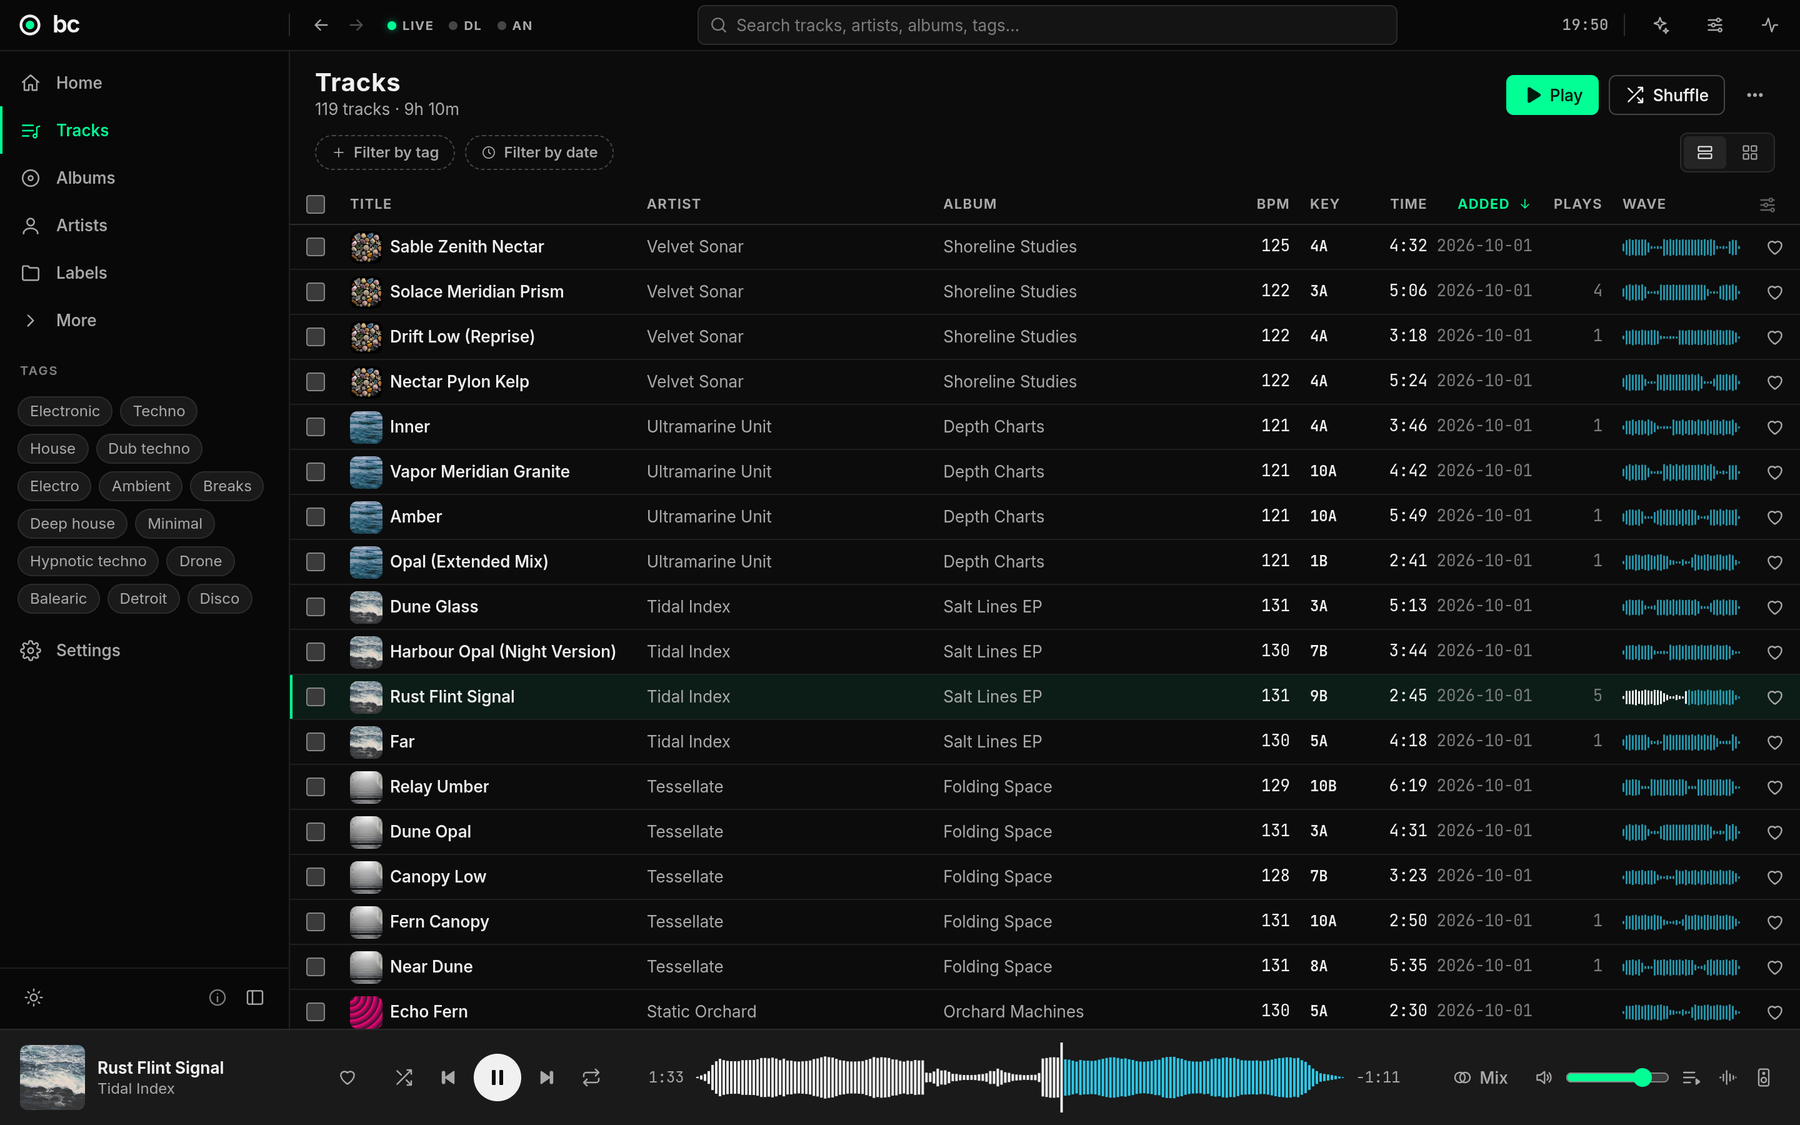Mute the volume speaker icon

click(1544, 1077)
